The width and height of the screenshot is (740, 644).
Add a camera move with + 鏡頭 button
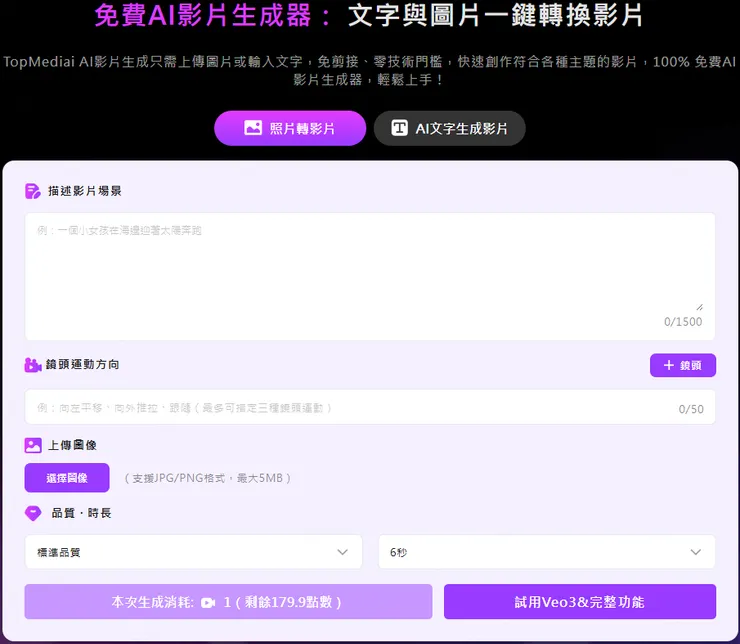click(682, 365)
